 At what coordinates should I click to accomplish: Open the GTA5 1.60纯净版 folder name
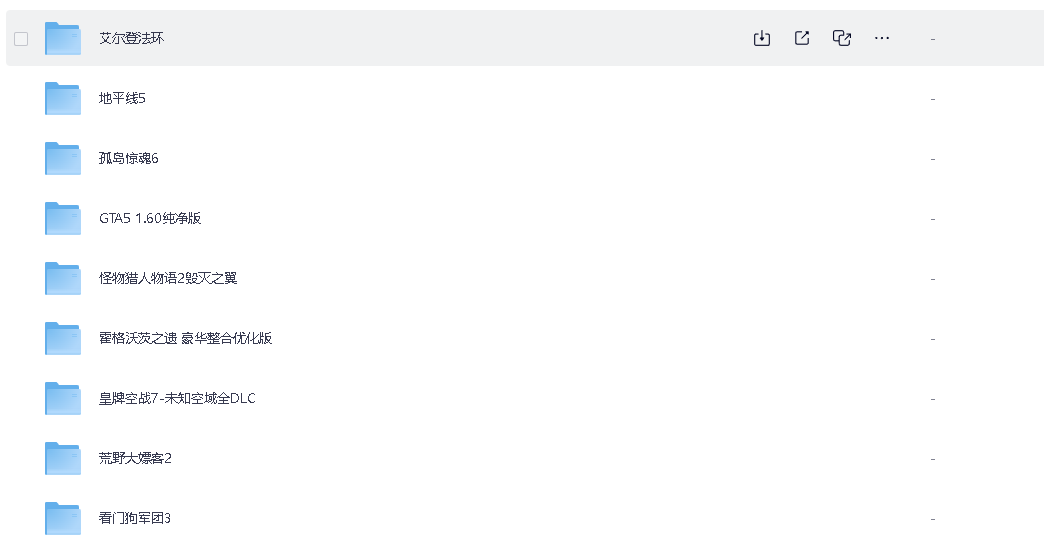[x=150, y=218]
